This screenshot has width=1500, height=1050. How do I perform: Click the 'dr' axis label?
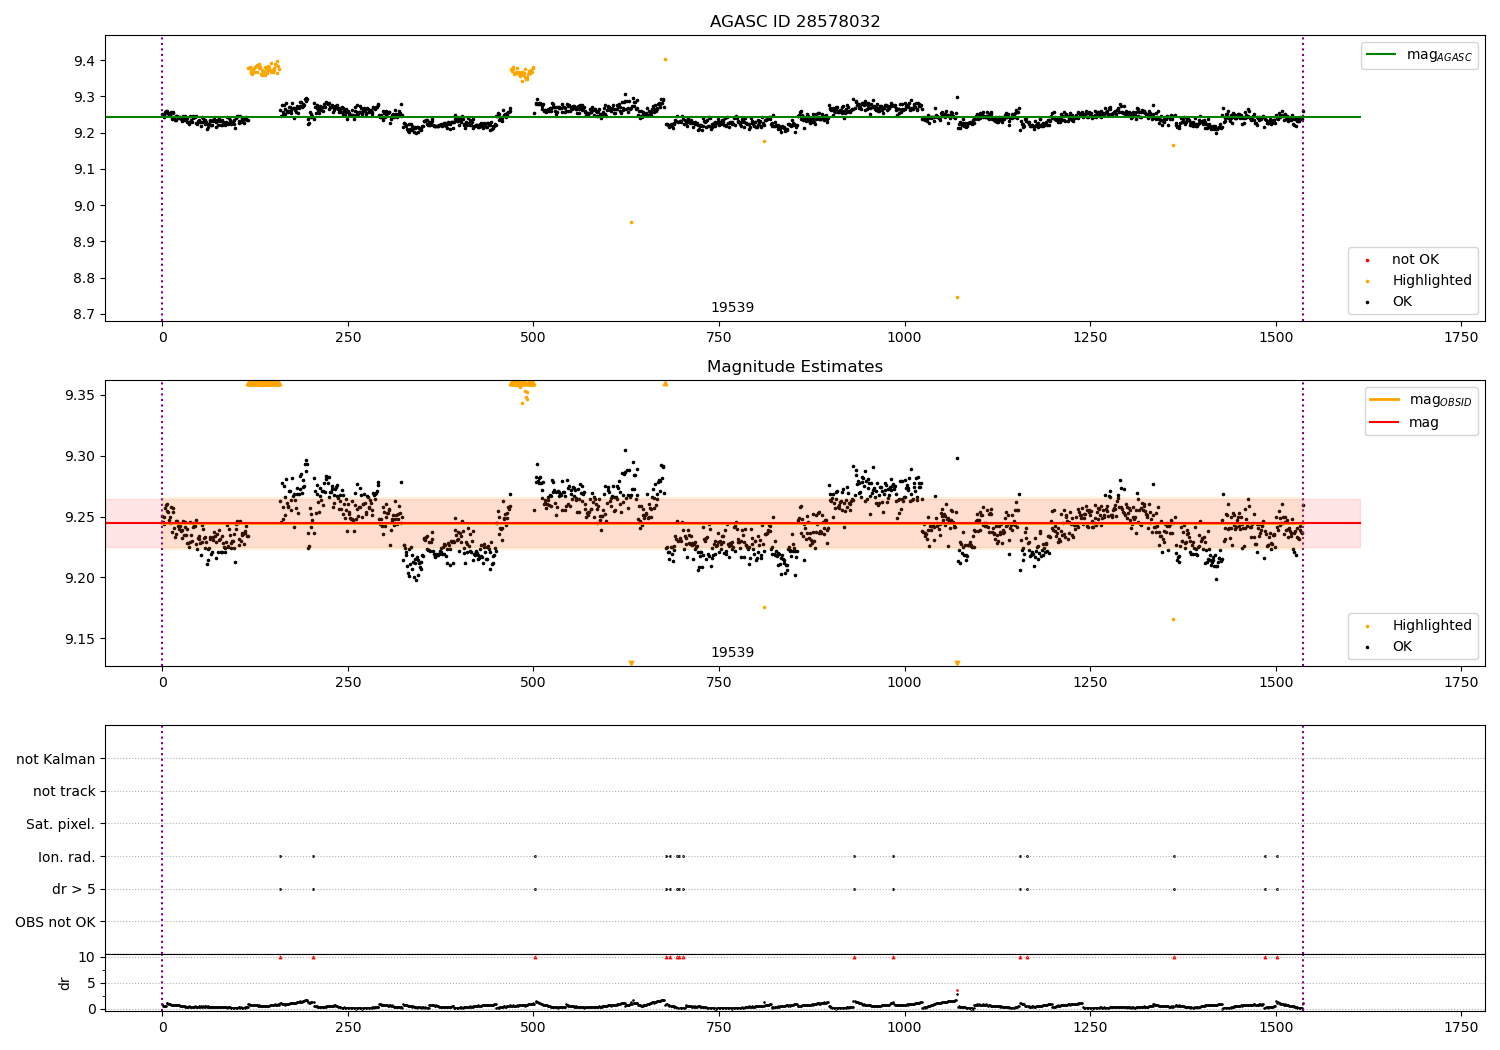[65, 983]
